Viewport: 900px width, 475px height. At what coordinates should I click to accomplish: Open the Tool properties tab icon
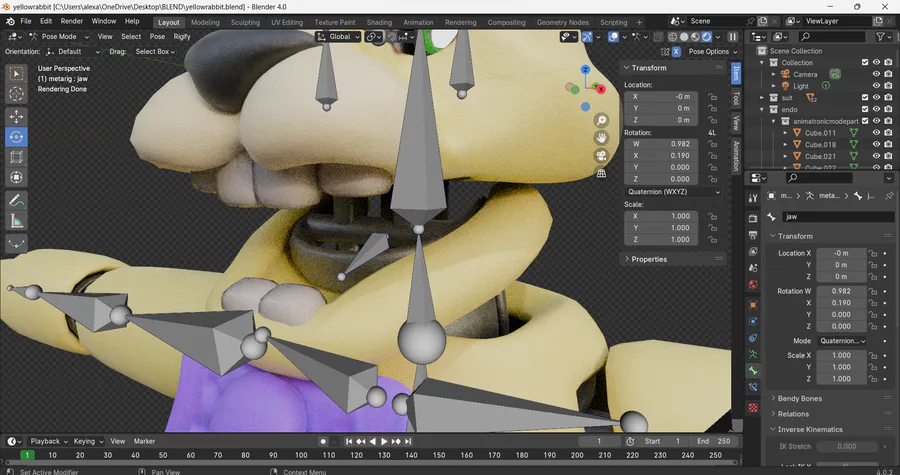point(753,198)
